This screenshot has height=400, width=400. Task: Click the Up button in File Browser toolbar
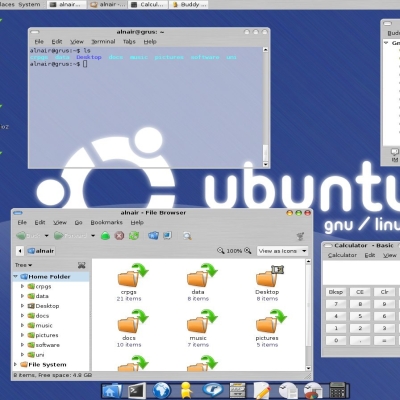click(x=105, y=236)
